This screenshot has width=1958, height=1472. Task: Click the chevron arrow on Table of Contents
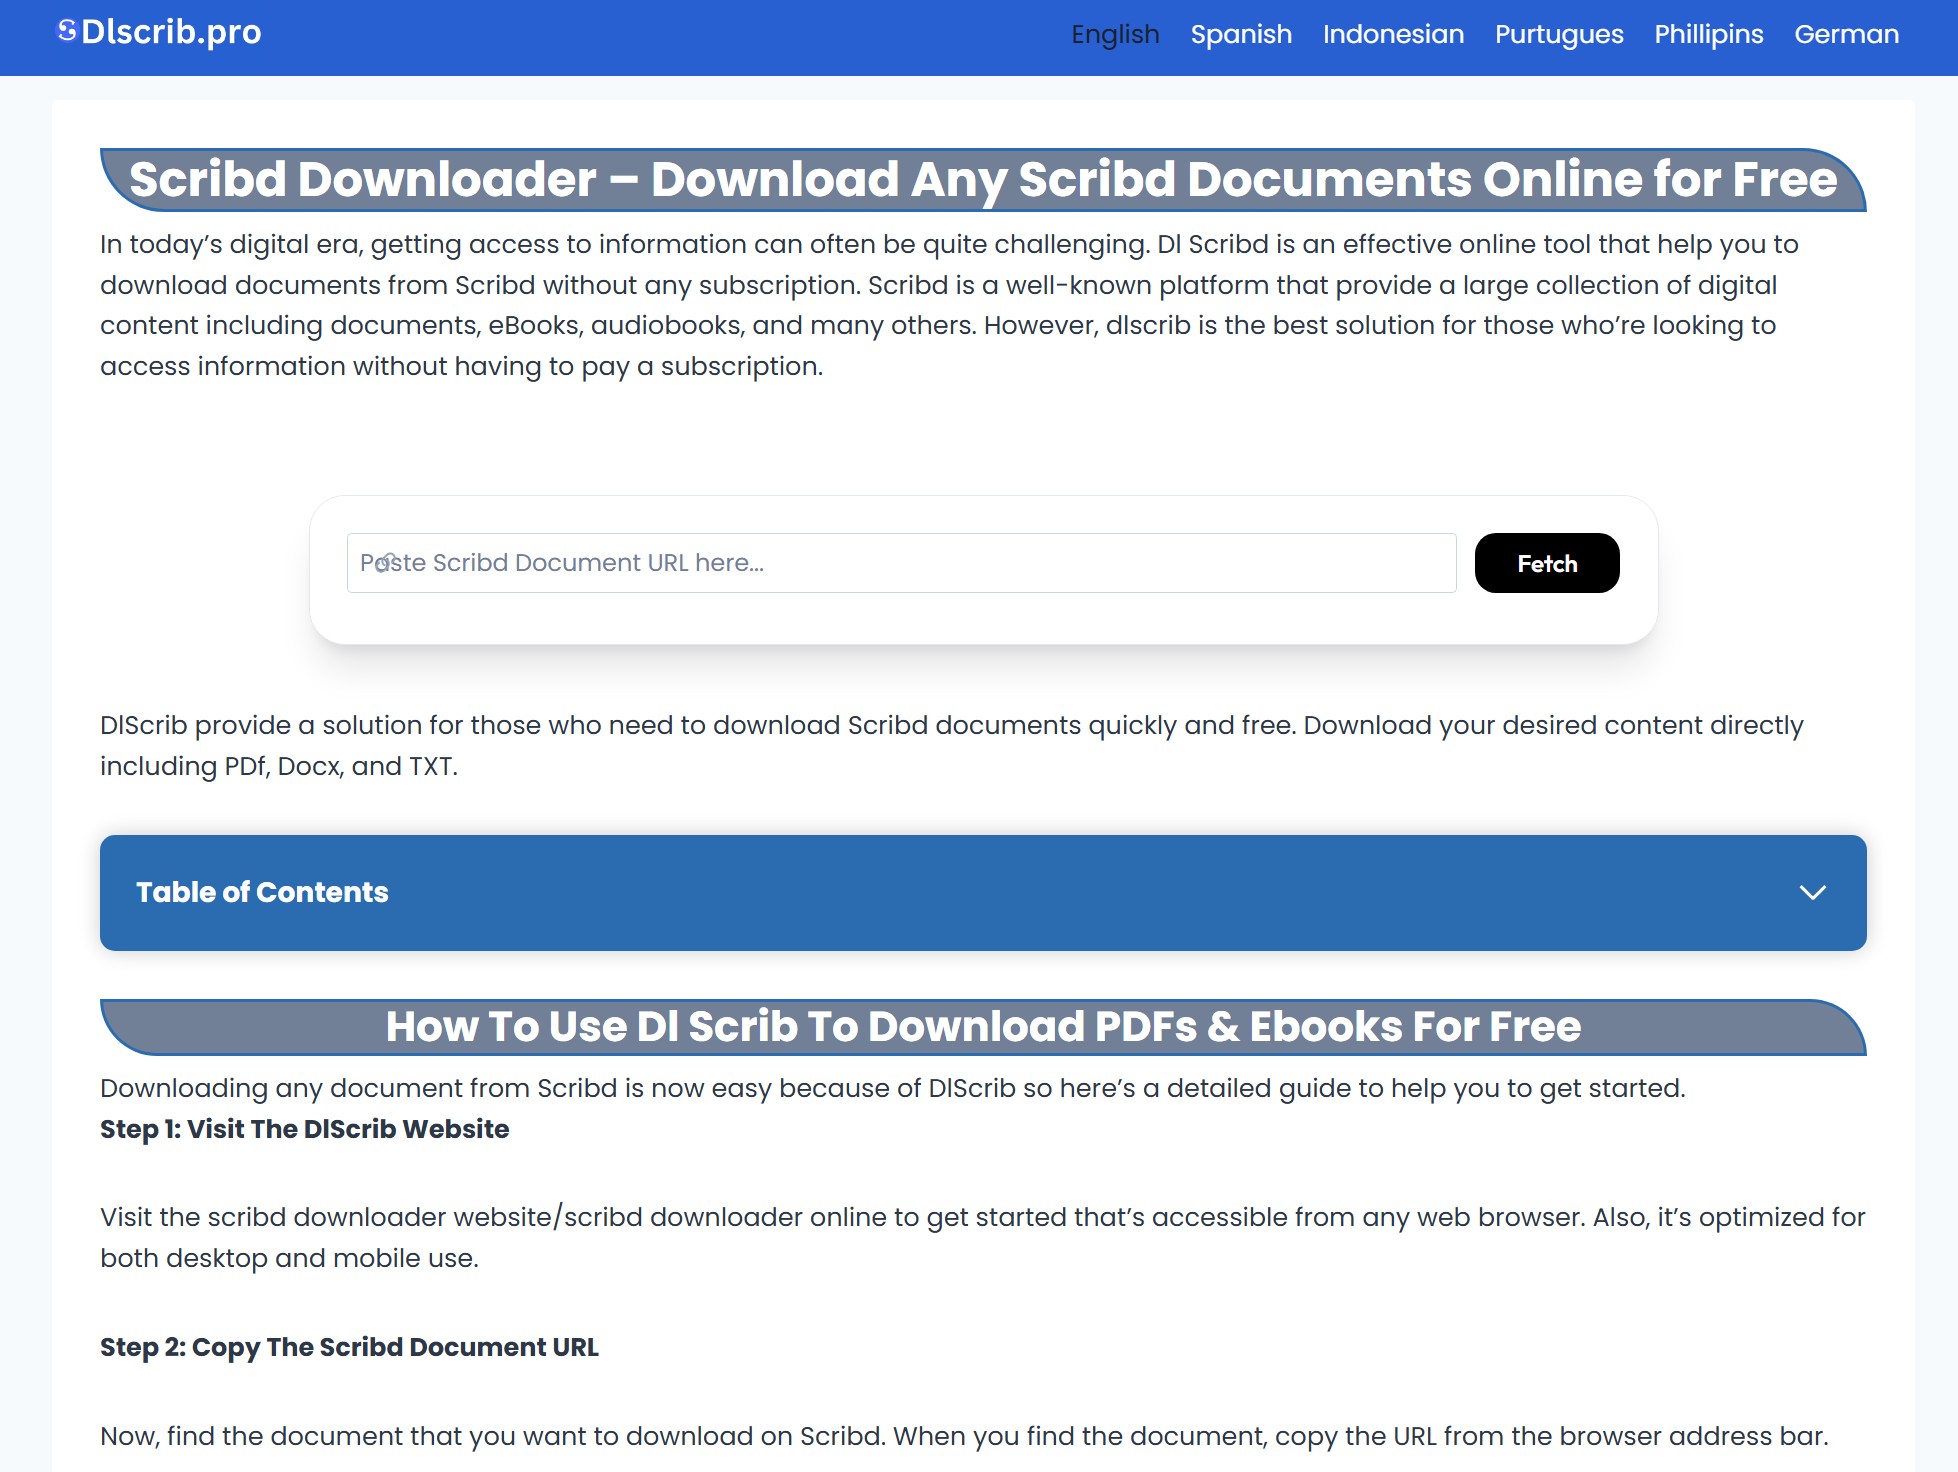pos(1815,894)
